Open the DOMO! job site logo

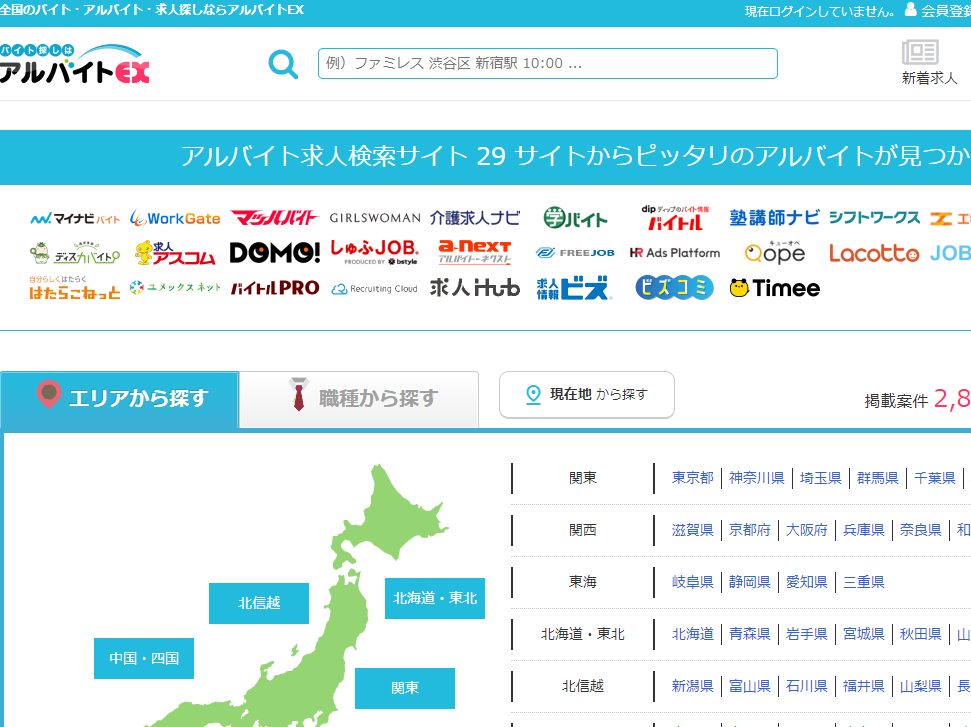275,253
